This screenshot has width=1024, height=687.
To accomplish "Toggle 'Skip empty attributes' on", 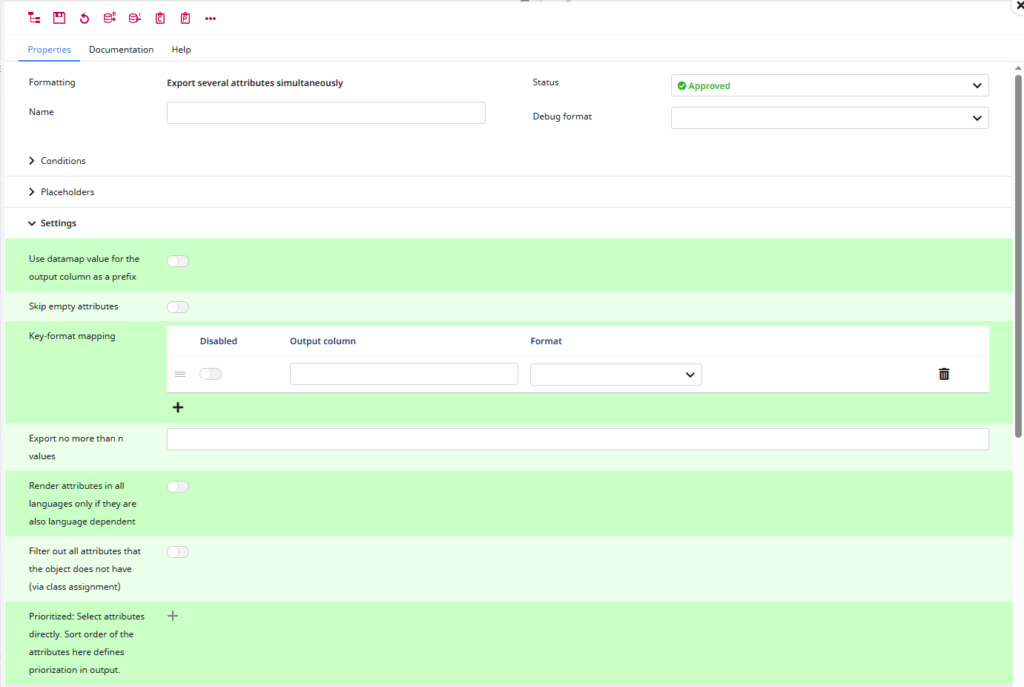I will click(x=177, y=306).
